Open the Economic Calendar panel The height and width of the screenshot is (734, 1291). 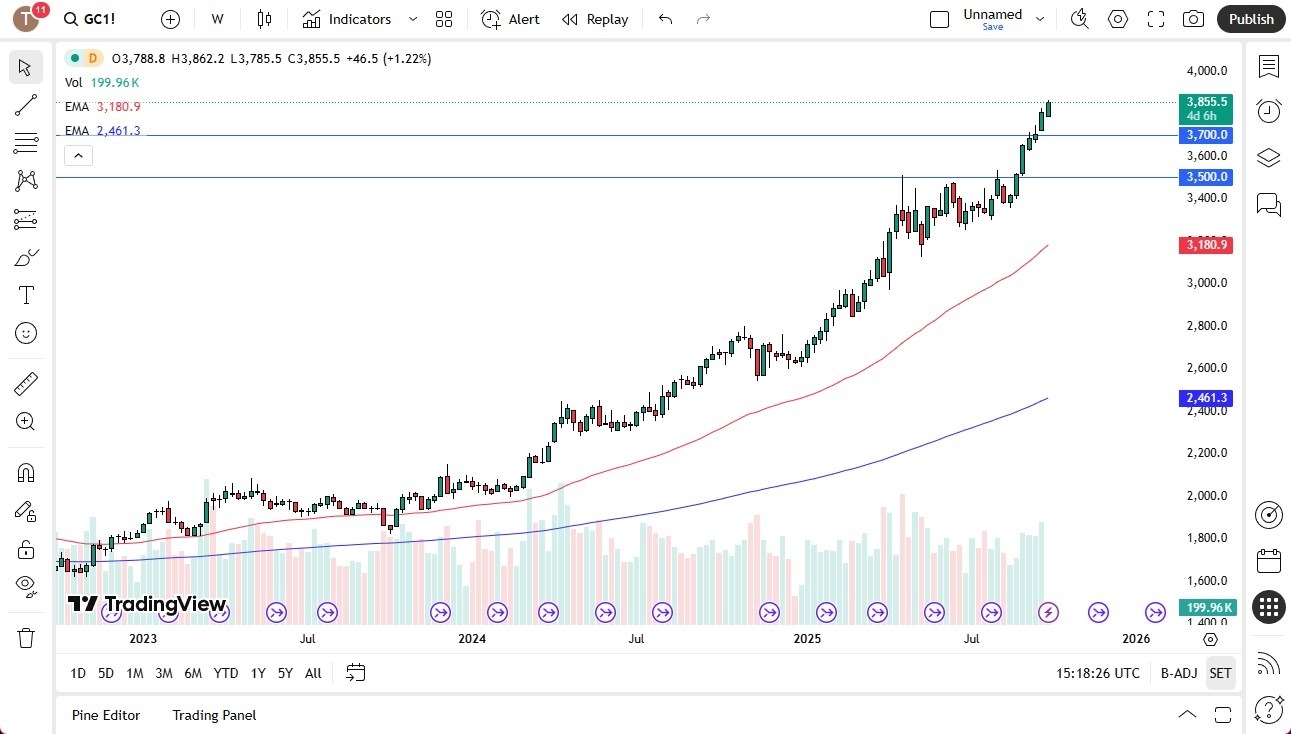1268,561
